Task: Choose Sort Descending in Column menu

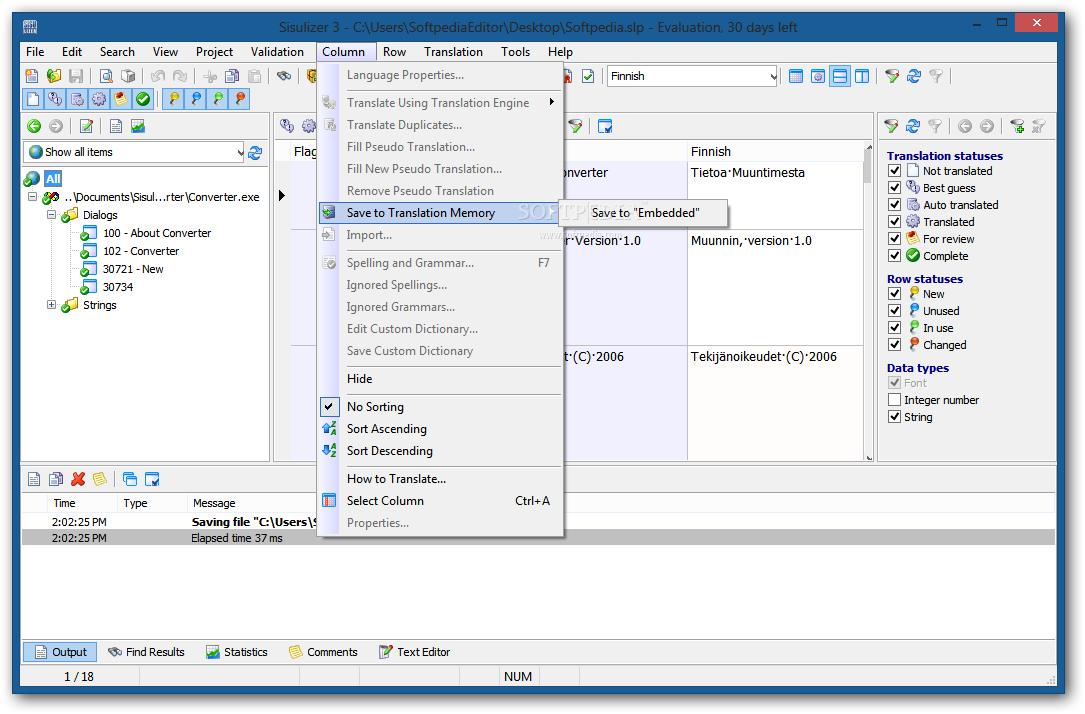Action: (x=440, y=451)
